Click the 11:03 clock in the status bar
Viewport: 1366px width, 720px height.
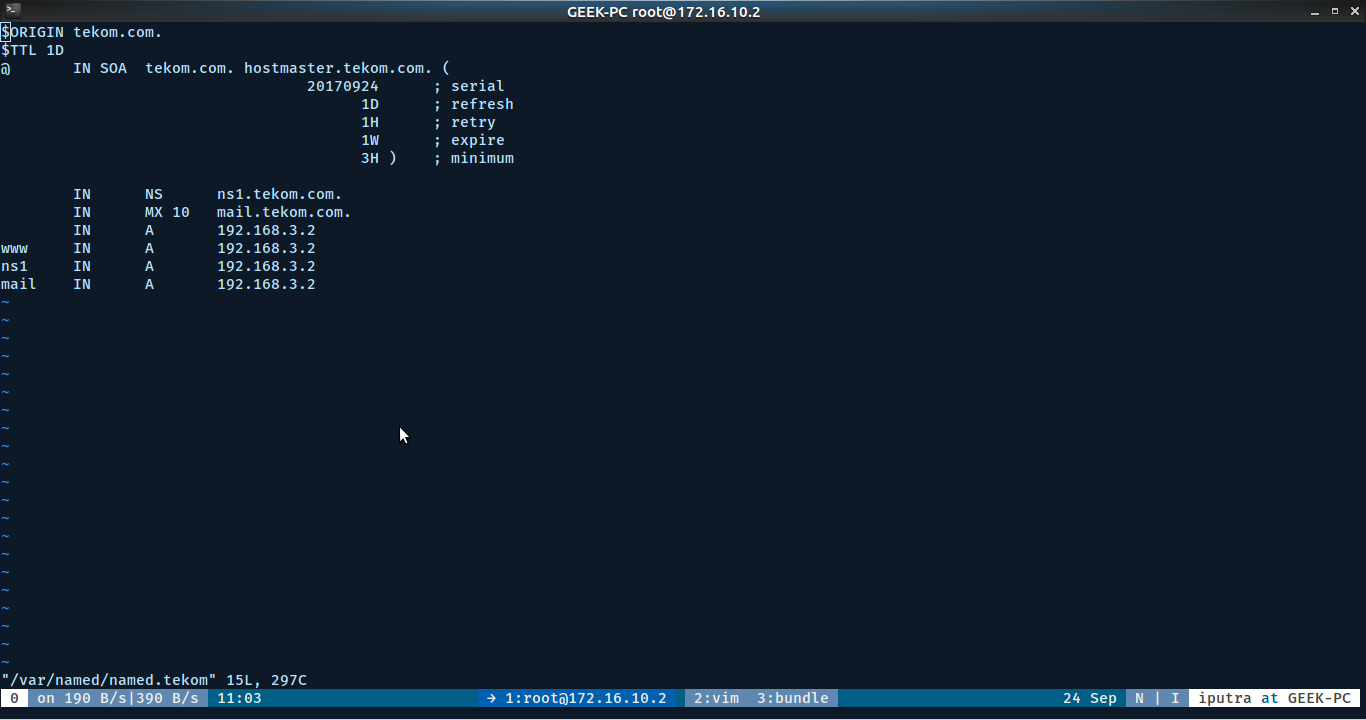(239, 698)
